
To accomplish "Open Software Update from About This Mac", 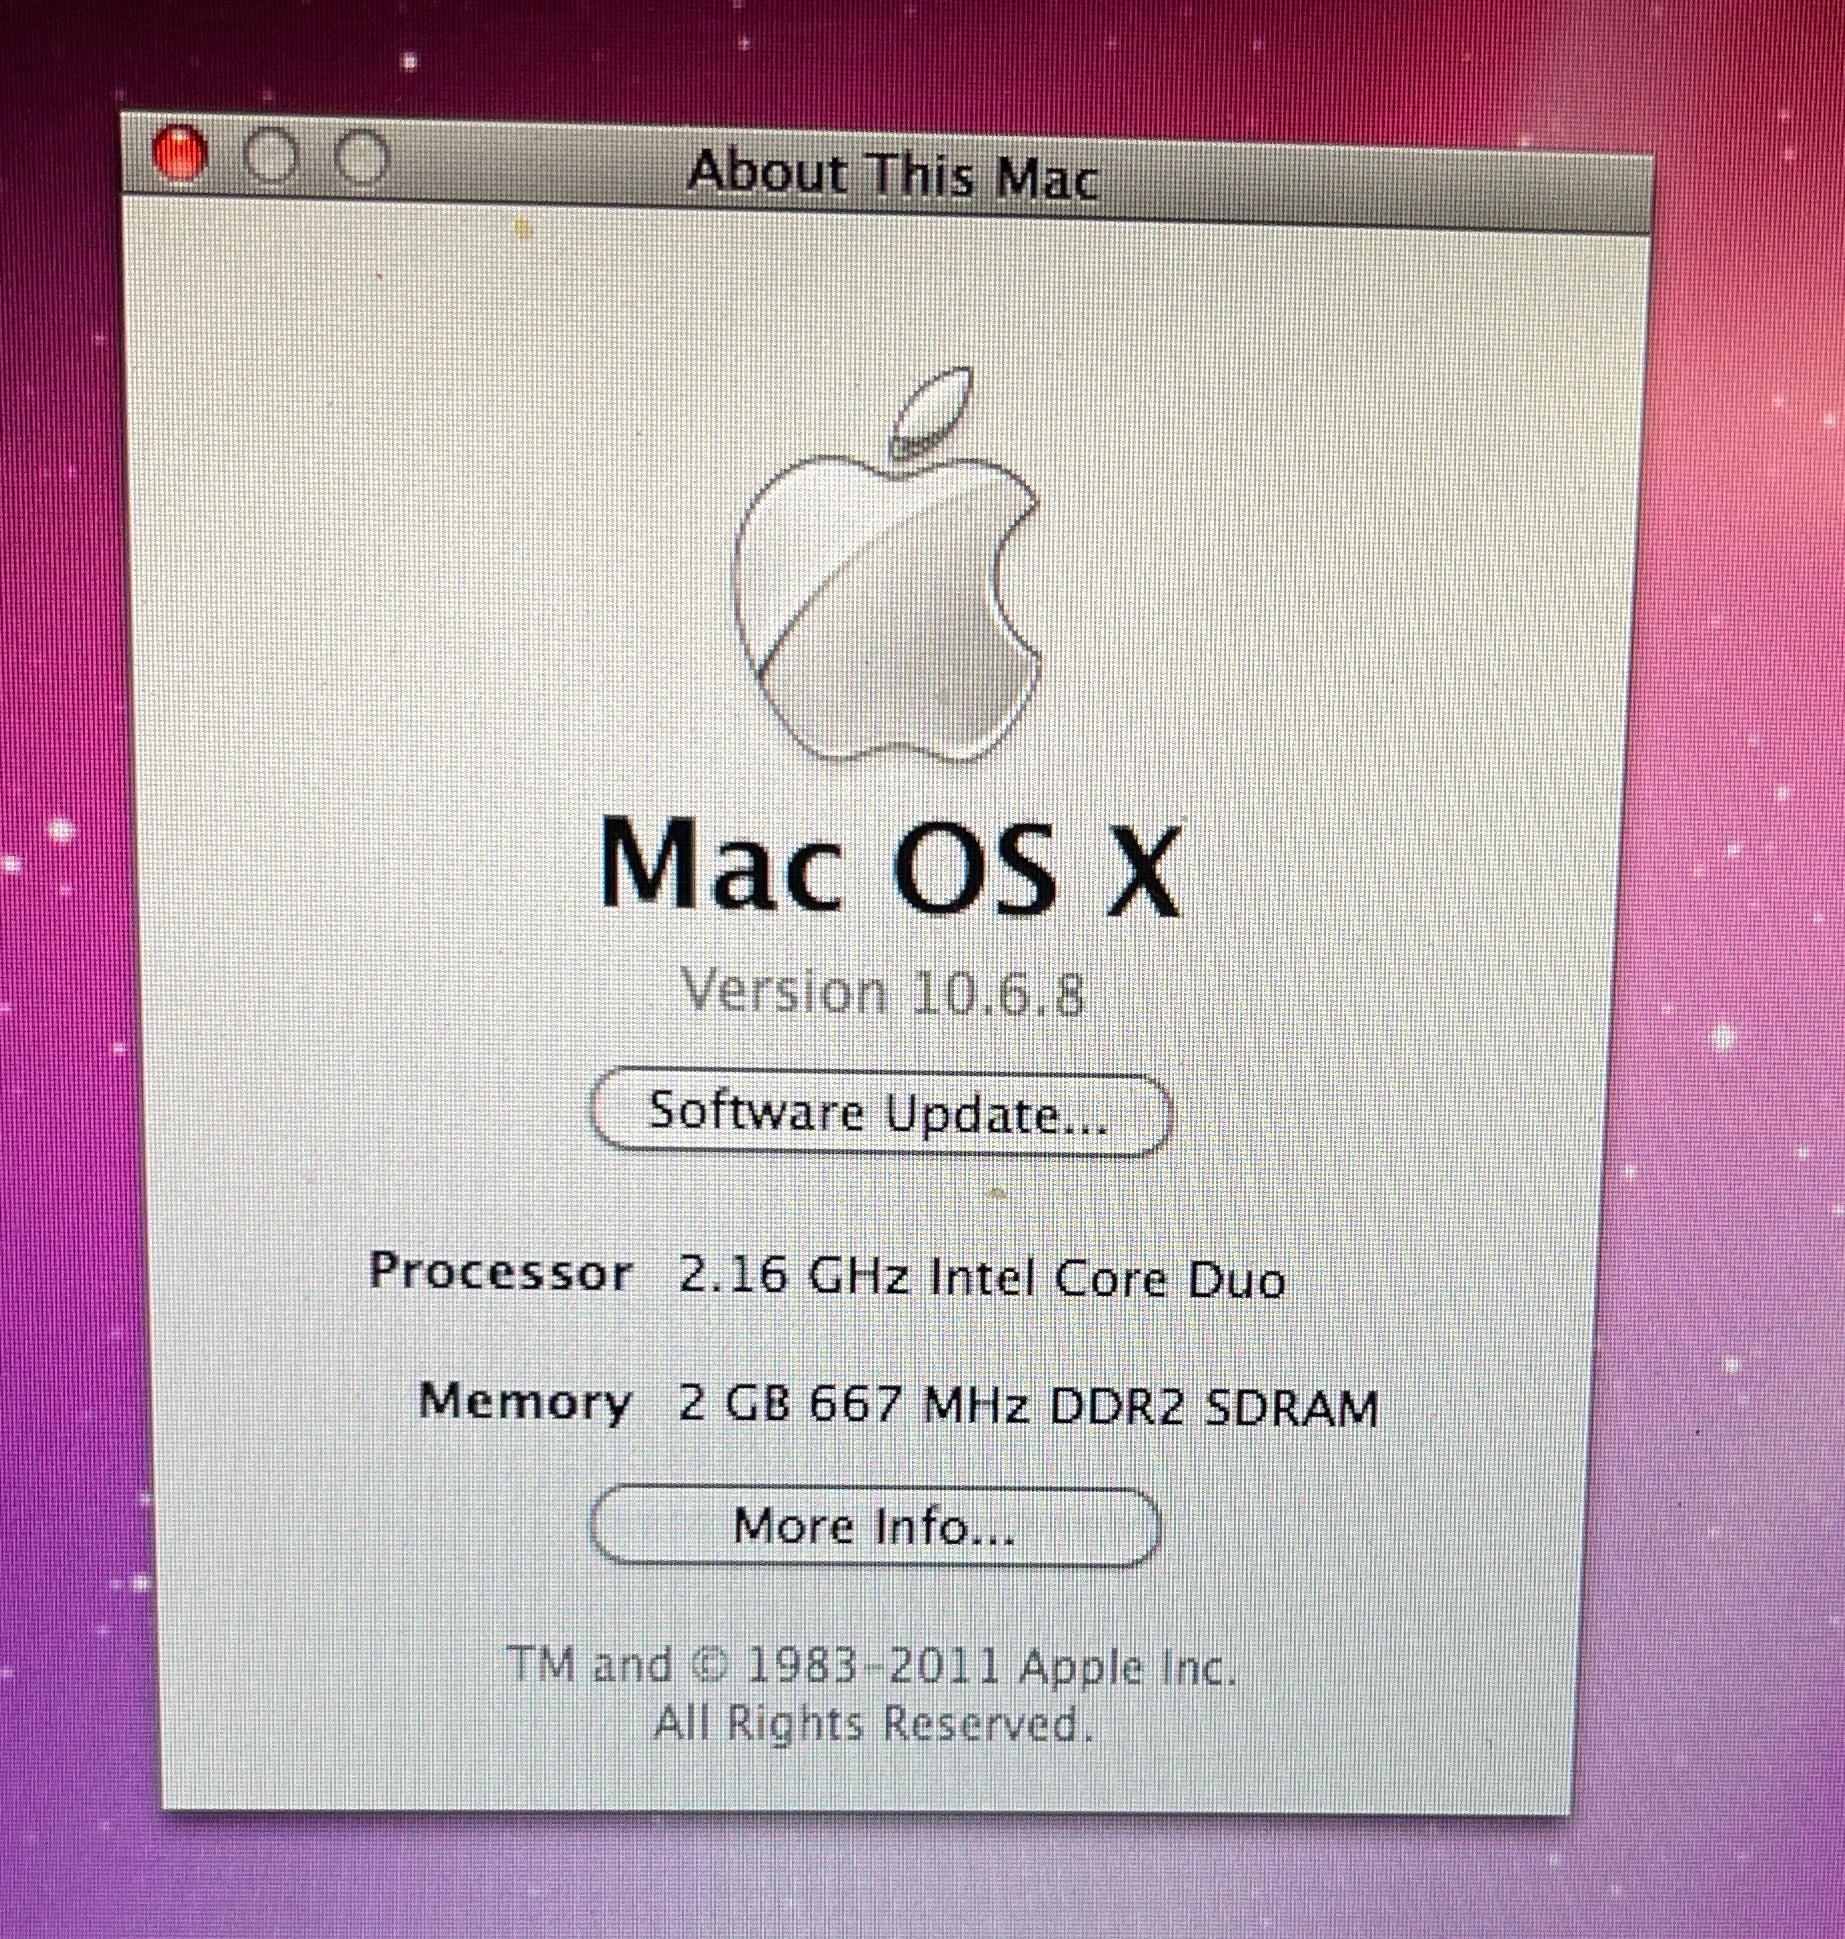I will (880, 1114).
